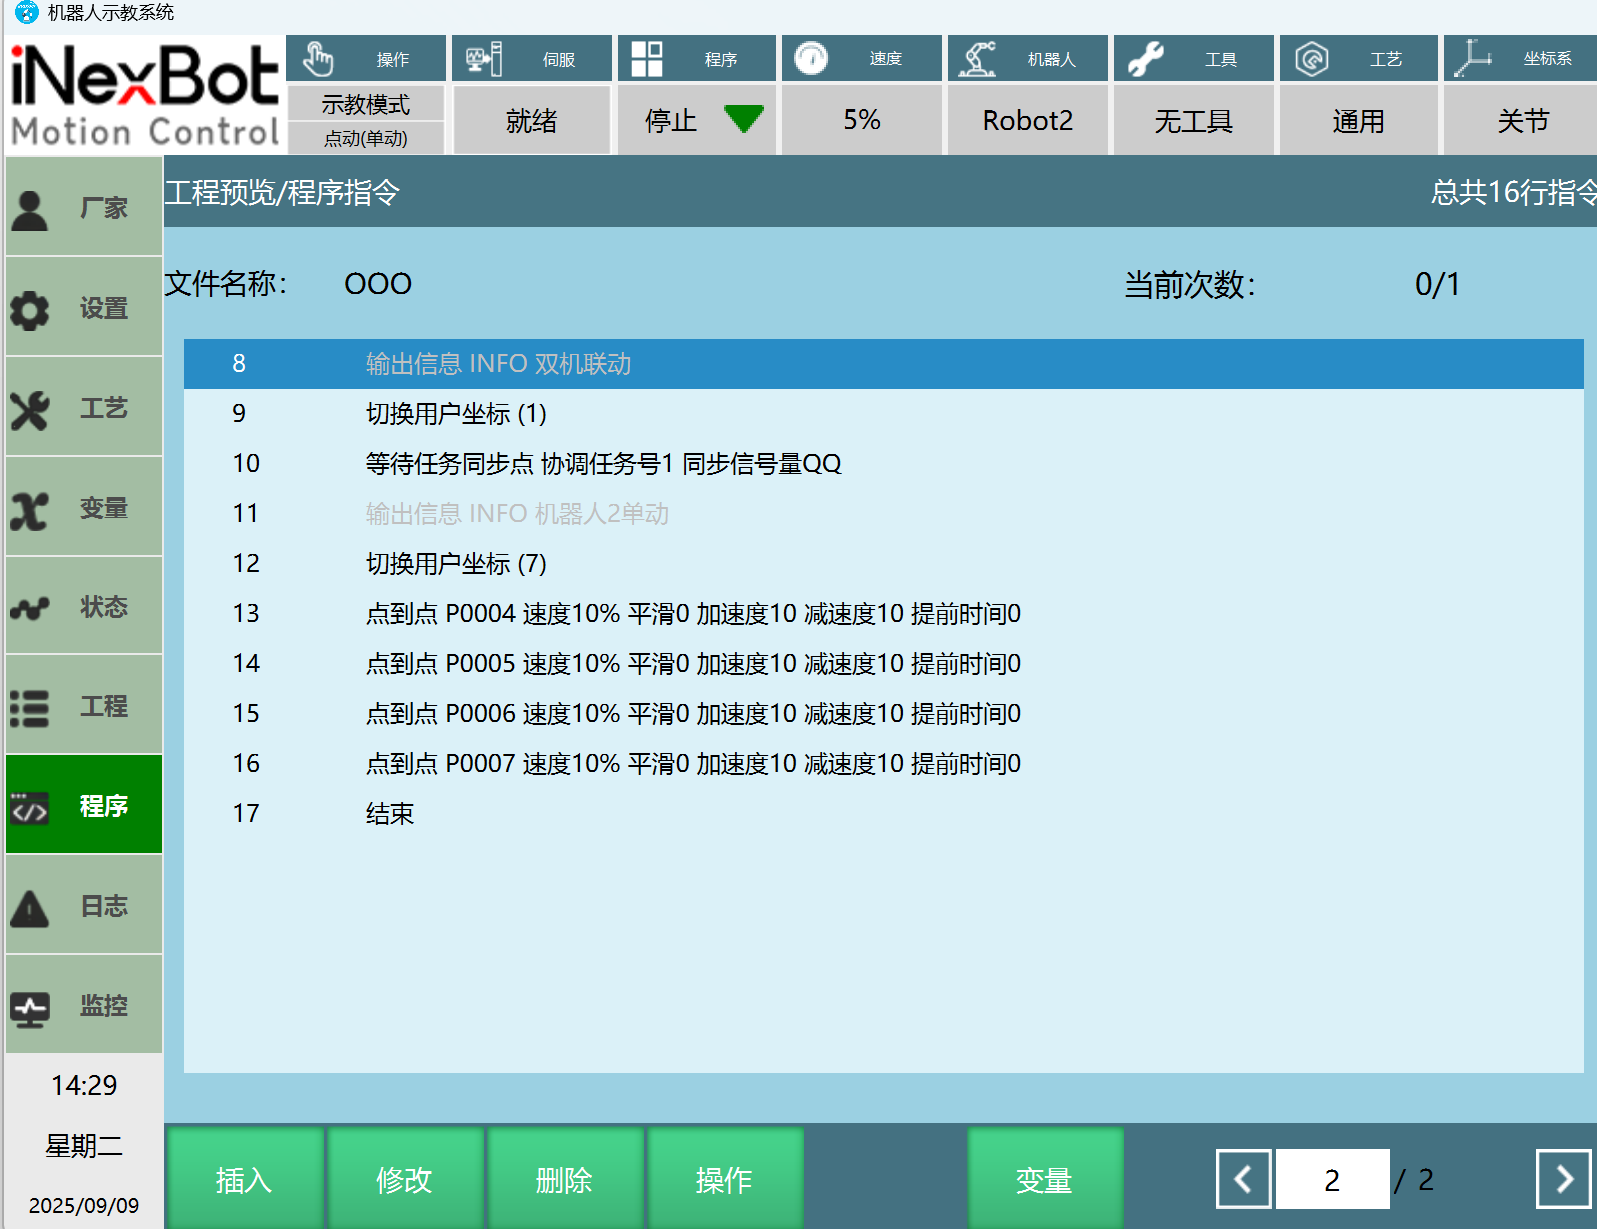Click the Process technology icon in top bar
This screenshot has height=1229, width=1597.
pyautogui.click(x=1311, y=59)
